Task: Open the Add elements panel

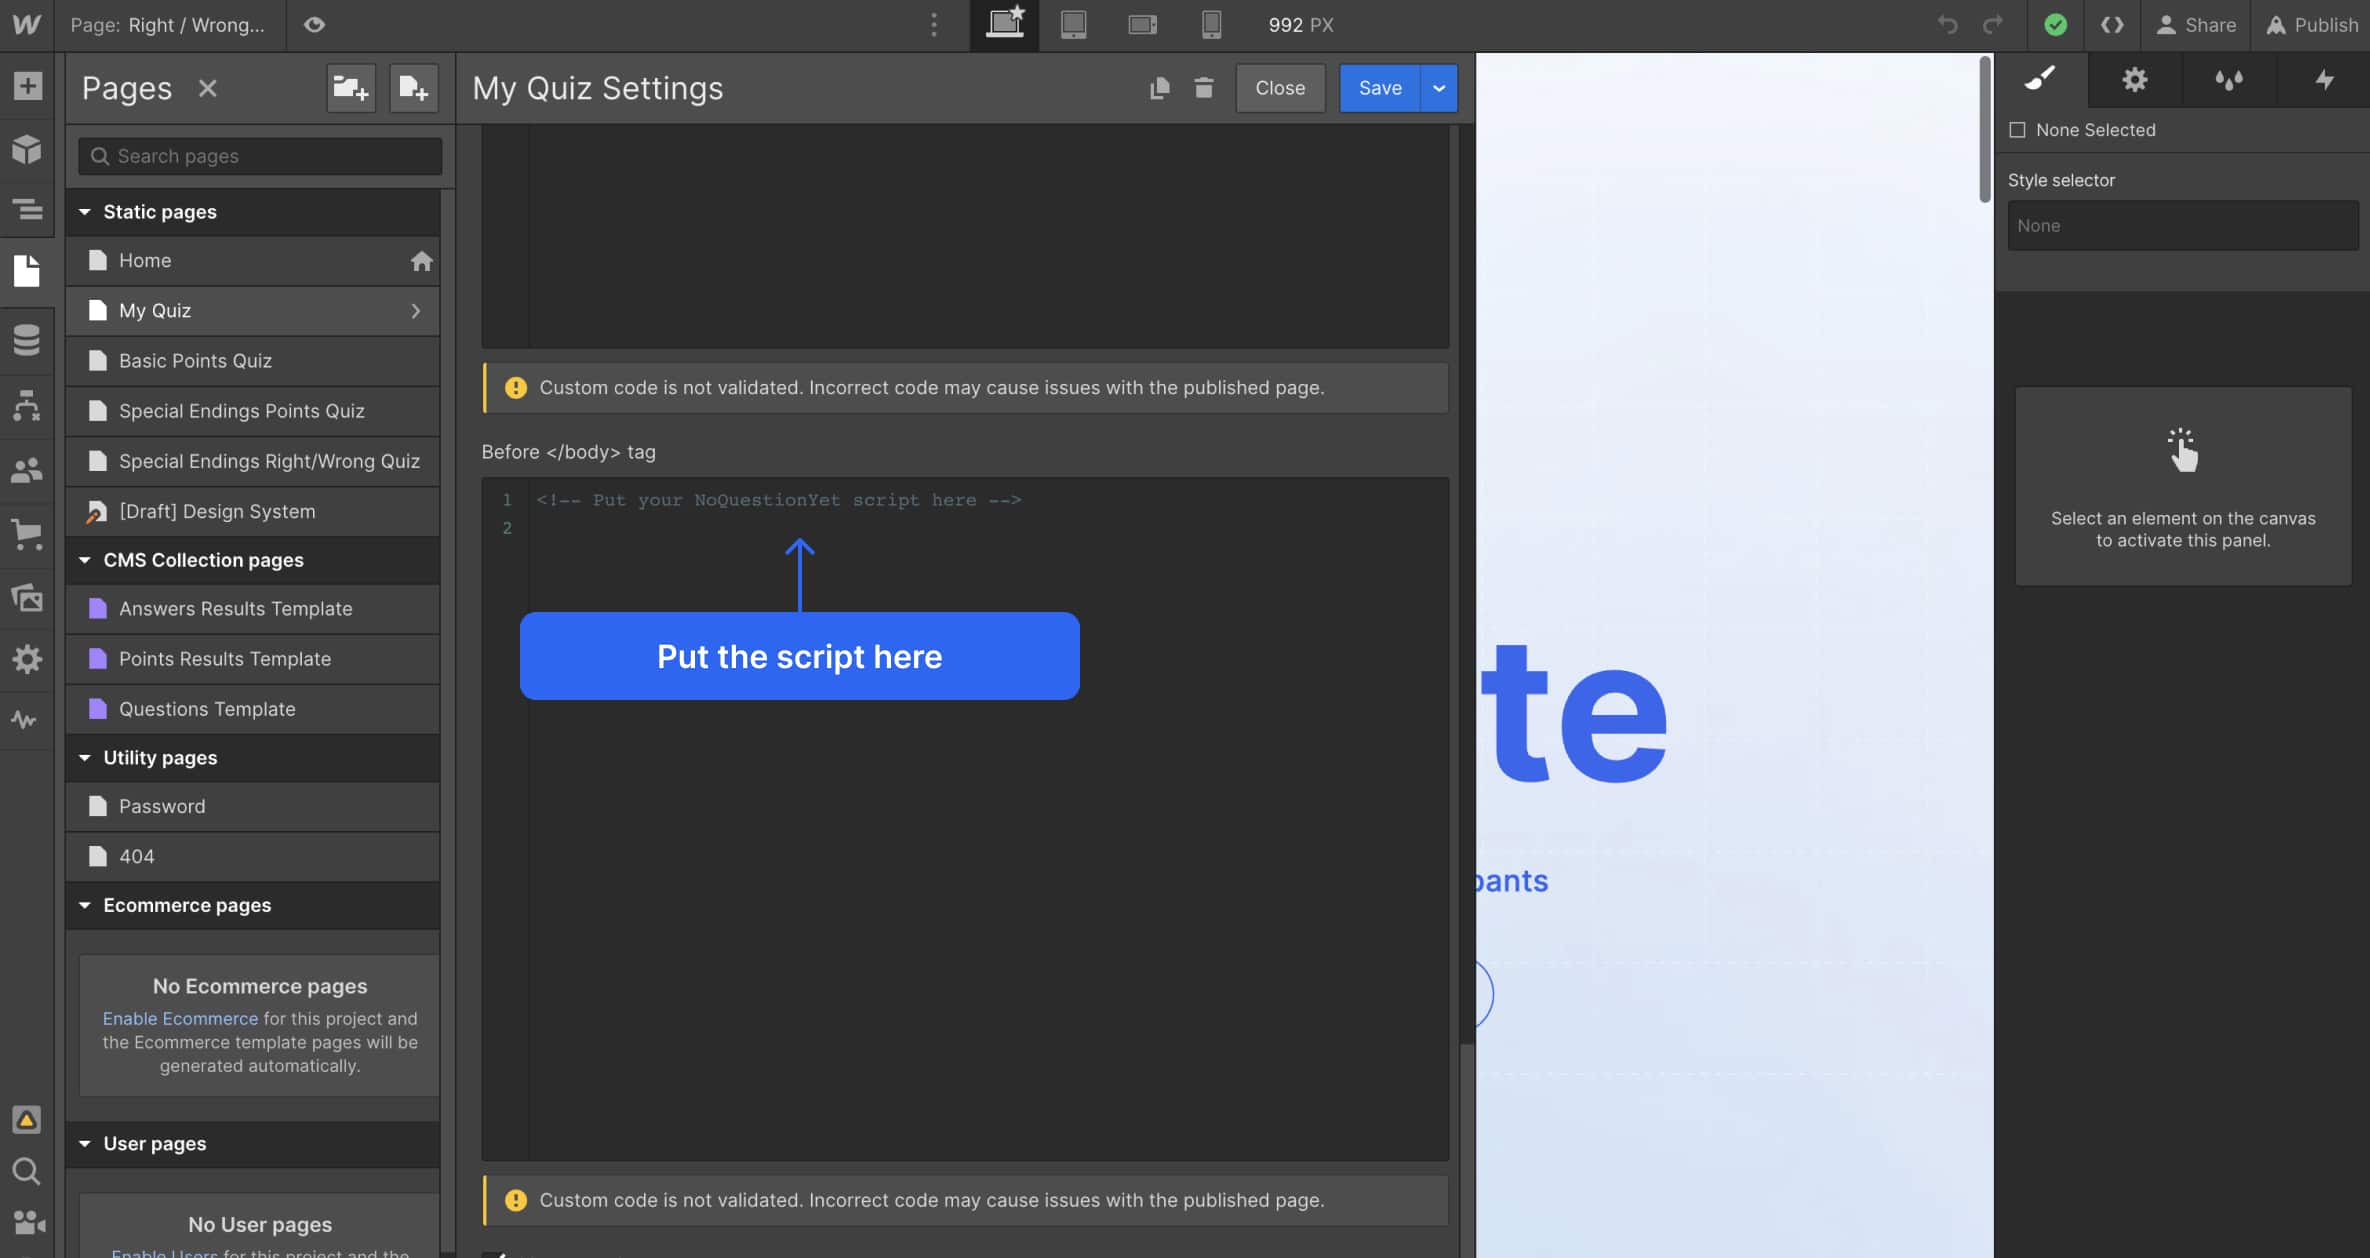Action: [27, 86]
